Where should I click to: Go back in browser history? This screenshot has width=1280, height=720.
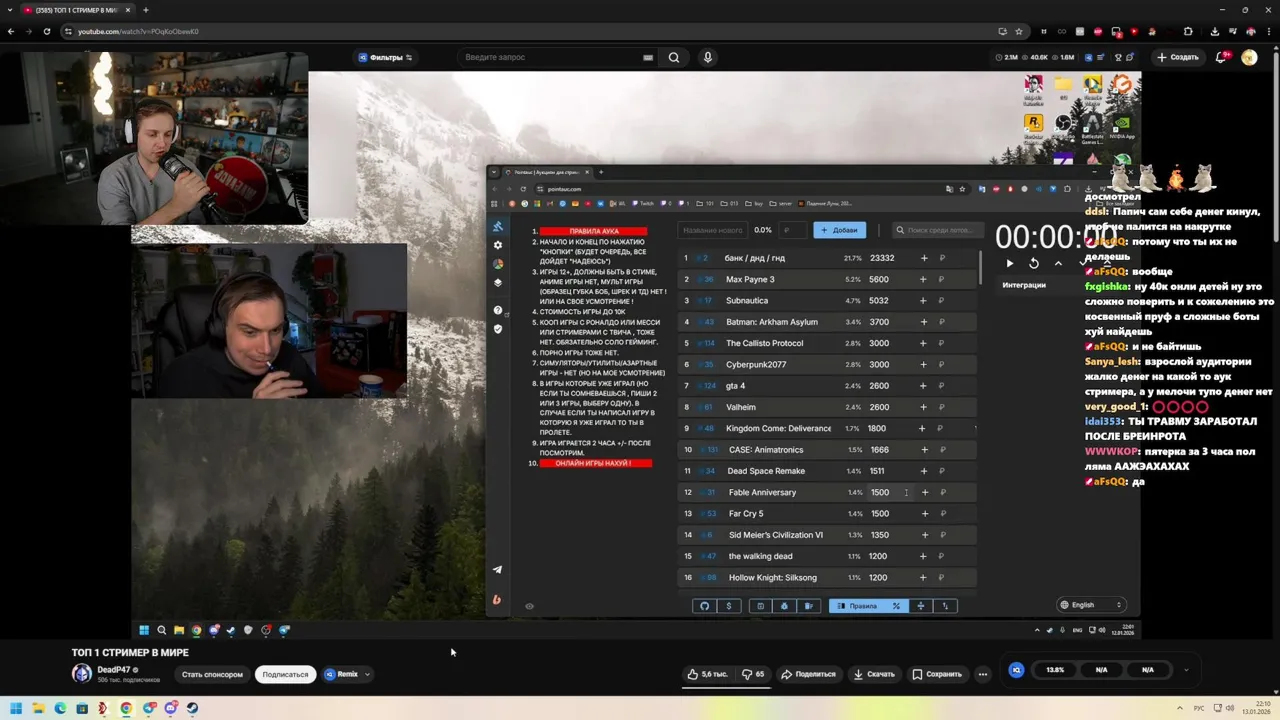[11, 31]
